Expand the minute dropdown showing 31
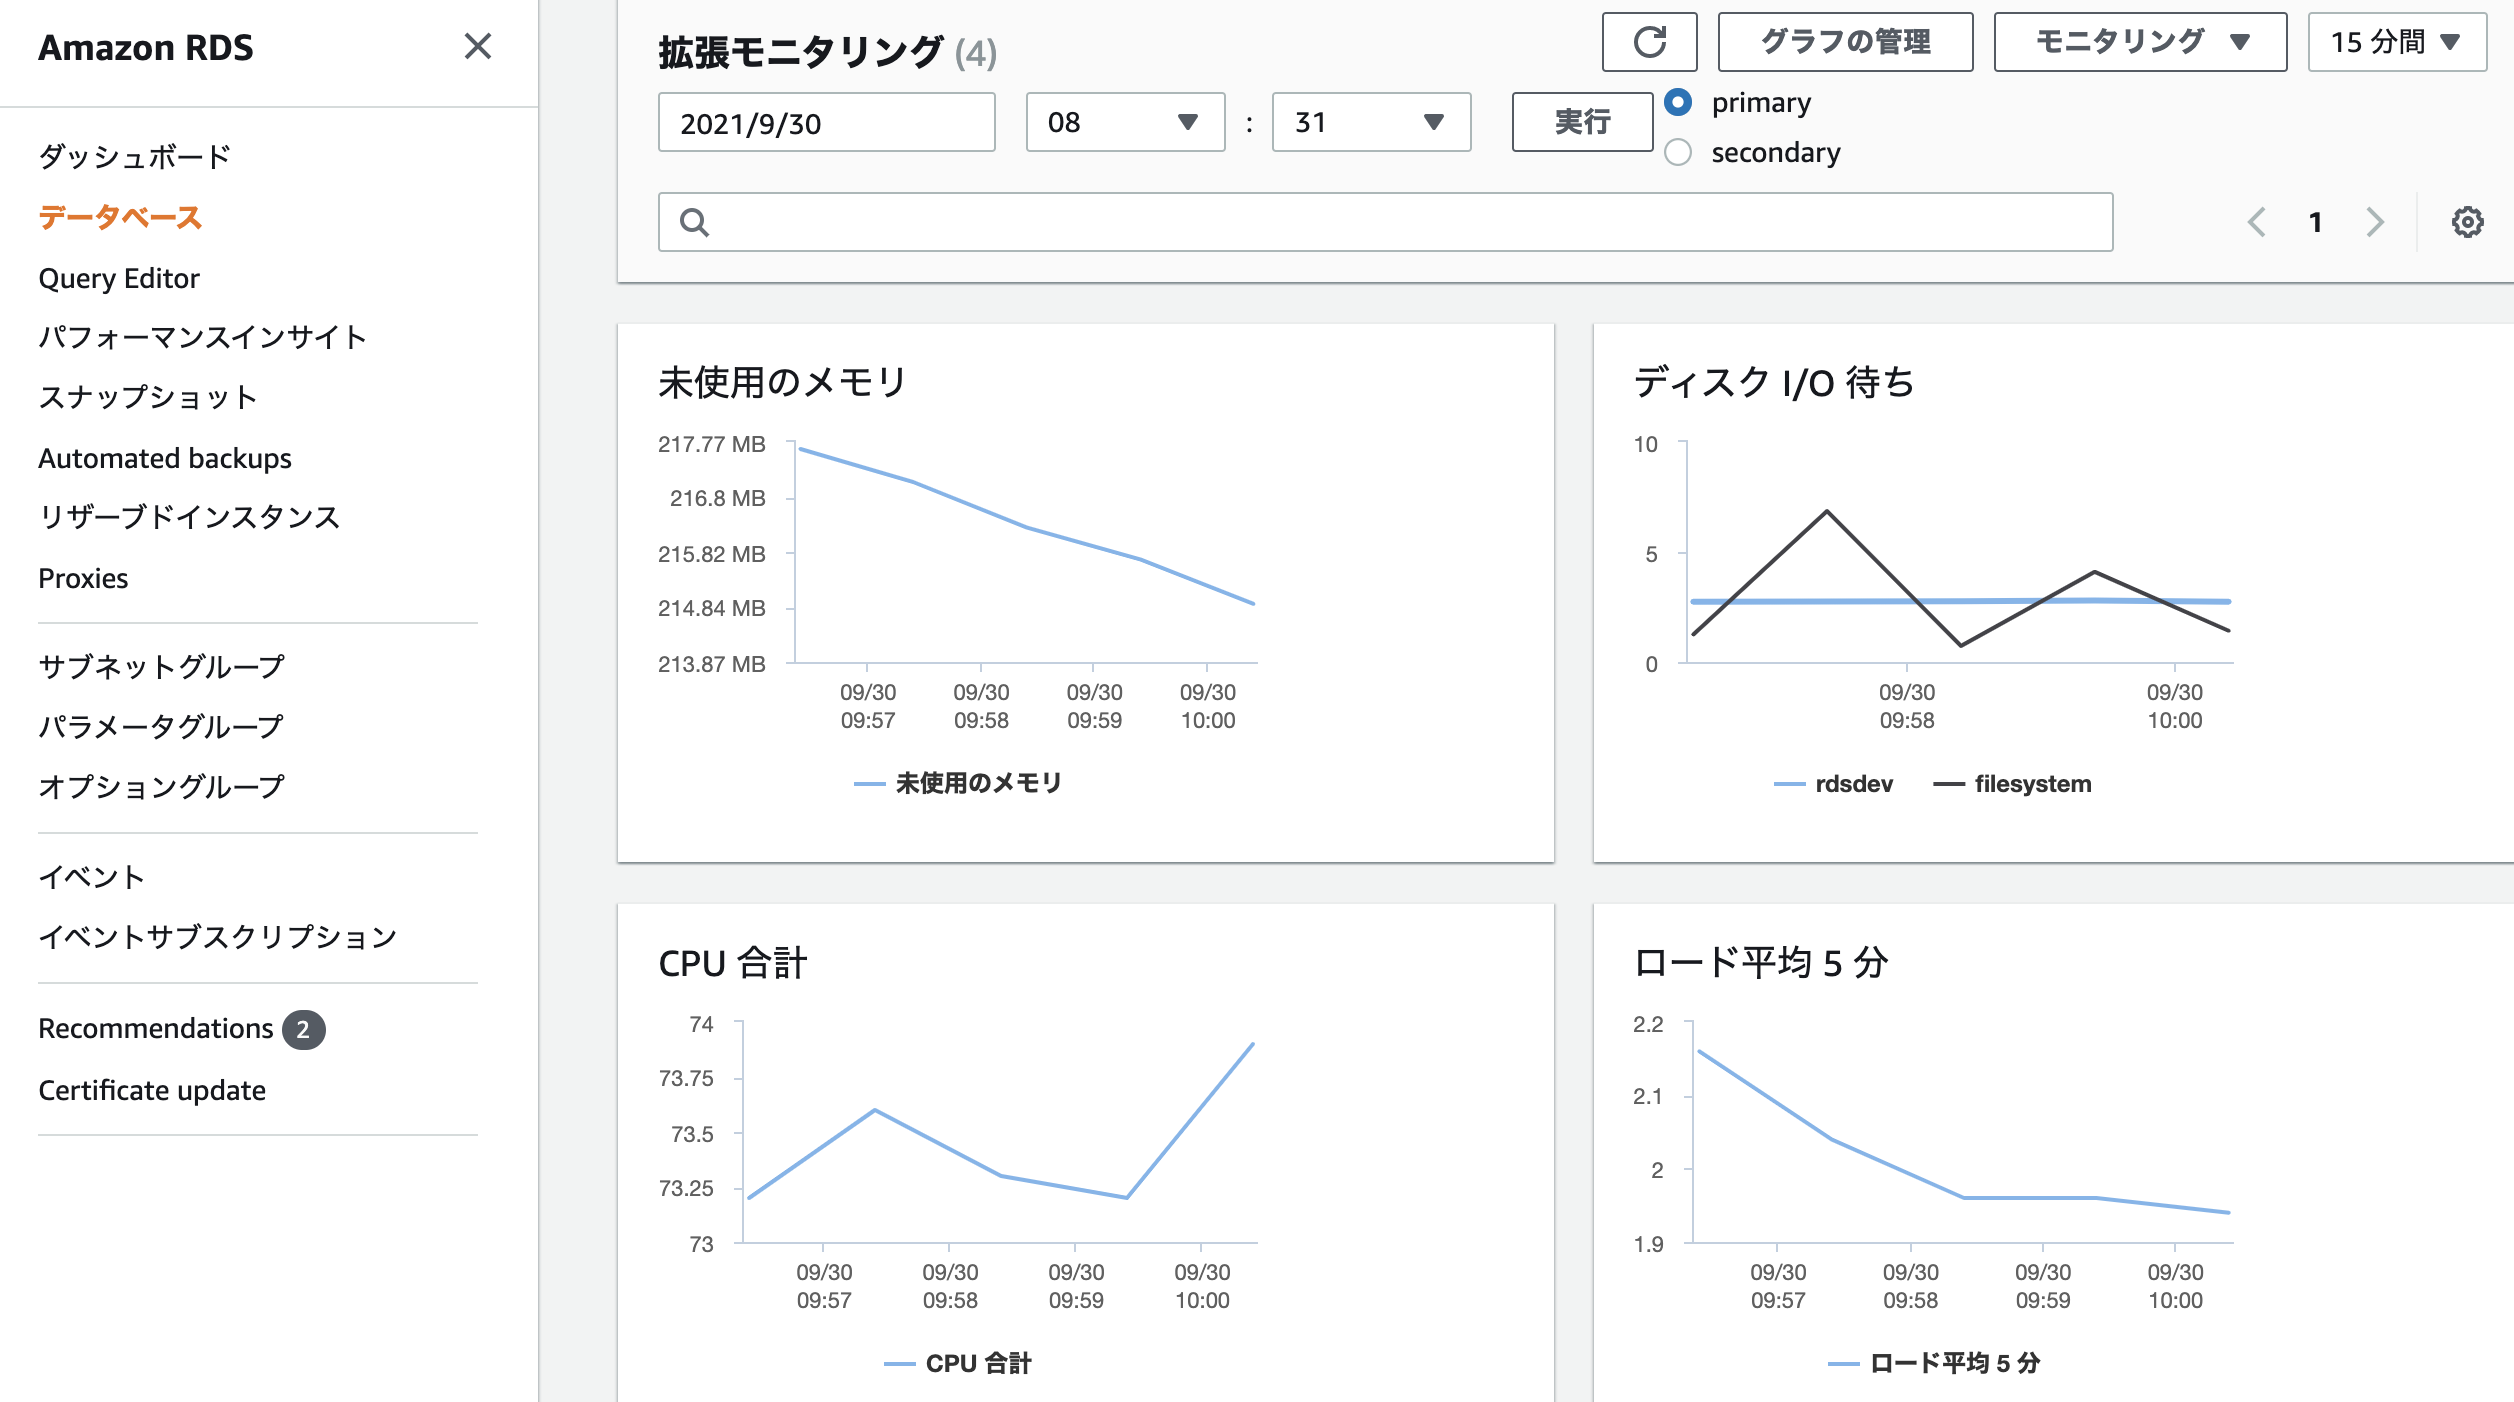2514x1402 pixels. pos(1370,122)
